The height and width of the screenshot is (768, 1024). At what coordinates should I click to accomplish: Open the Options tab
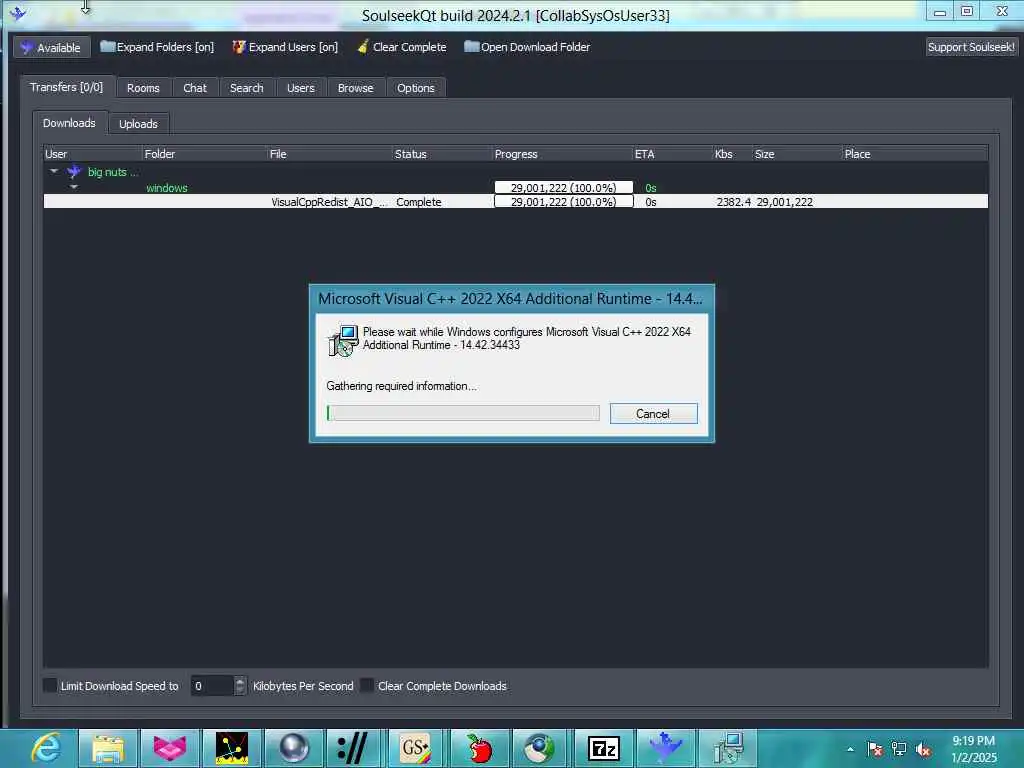click(415, 88)
